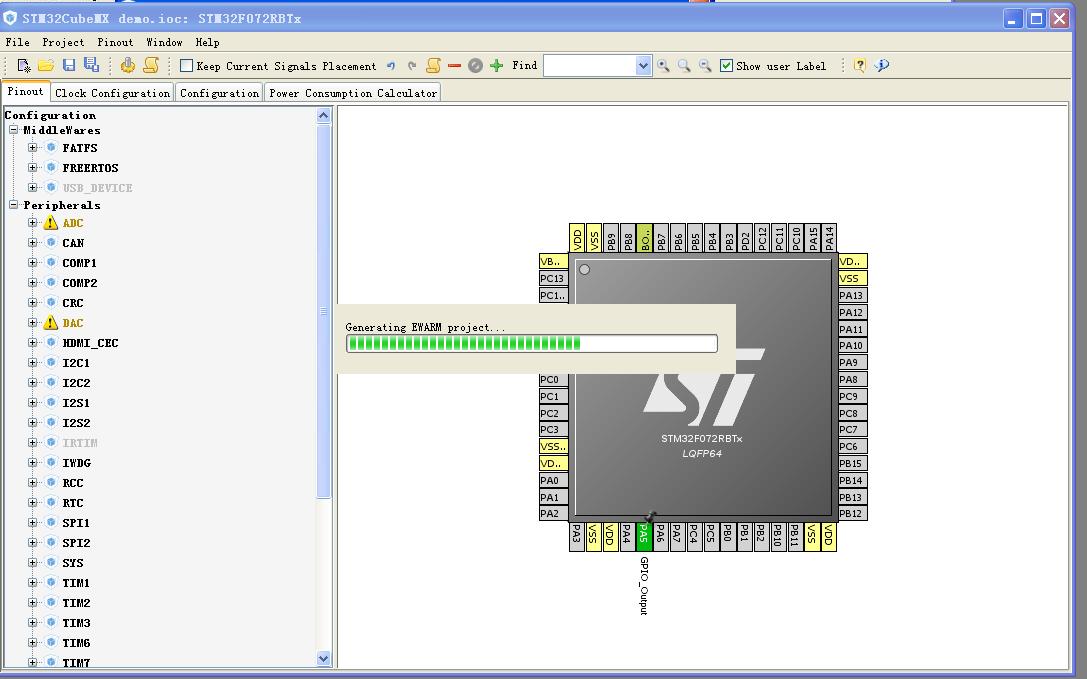Click the green BOOT0 pin at chip top
This screenshot has width=1087, height=679.
(x=645, y=238)
